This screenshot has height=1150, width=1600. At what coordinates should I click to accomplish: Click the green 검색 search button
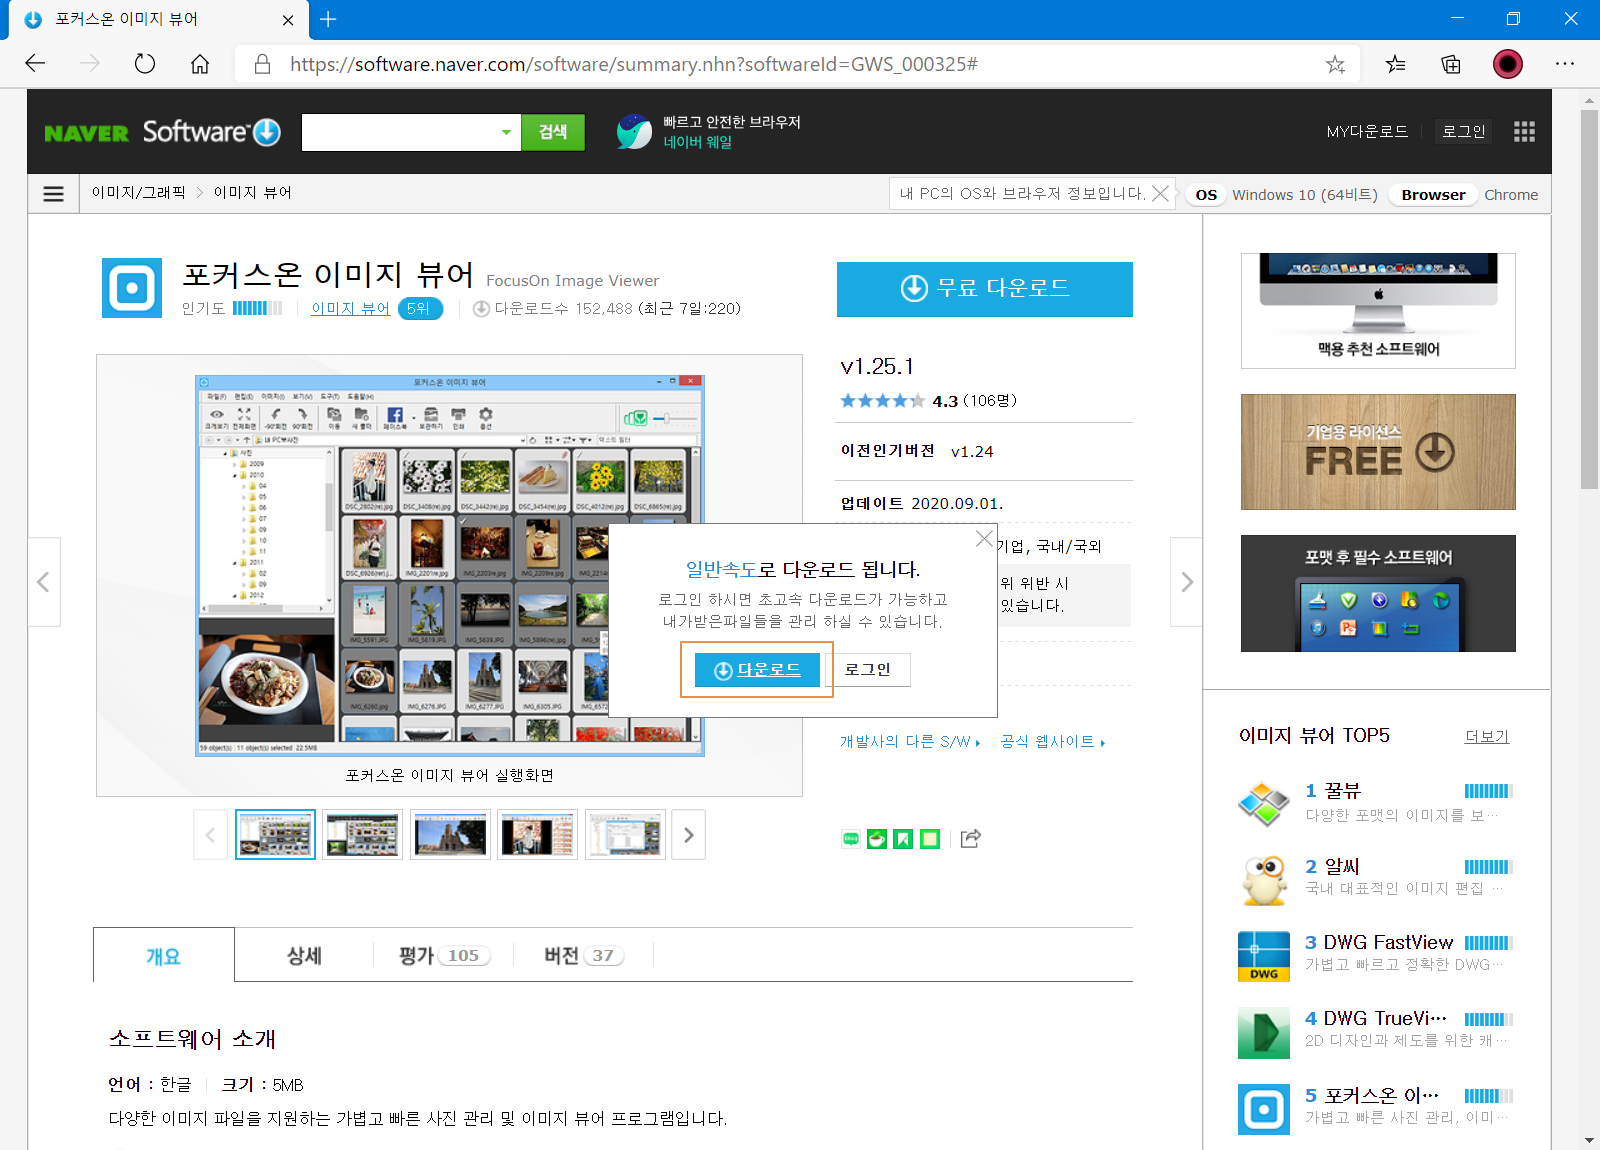(553, 132)
